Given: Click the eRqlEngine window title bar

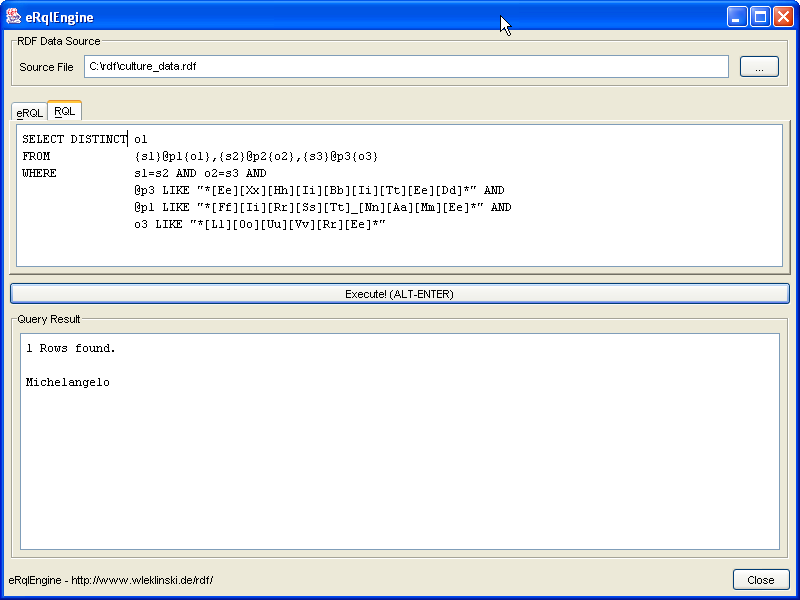Looking at the screenshot, I should click(300, 17).
